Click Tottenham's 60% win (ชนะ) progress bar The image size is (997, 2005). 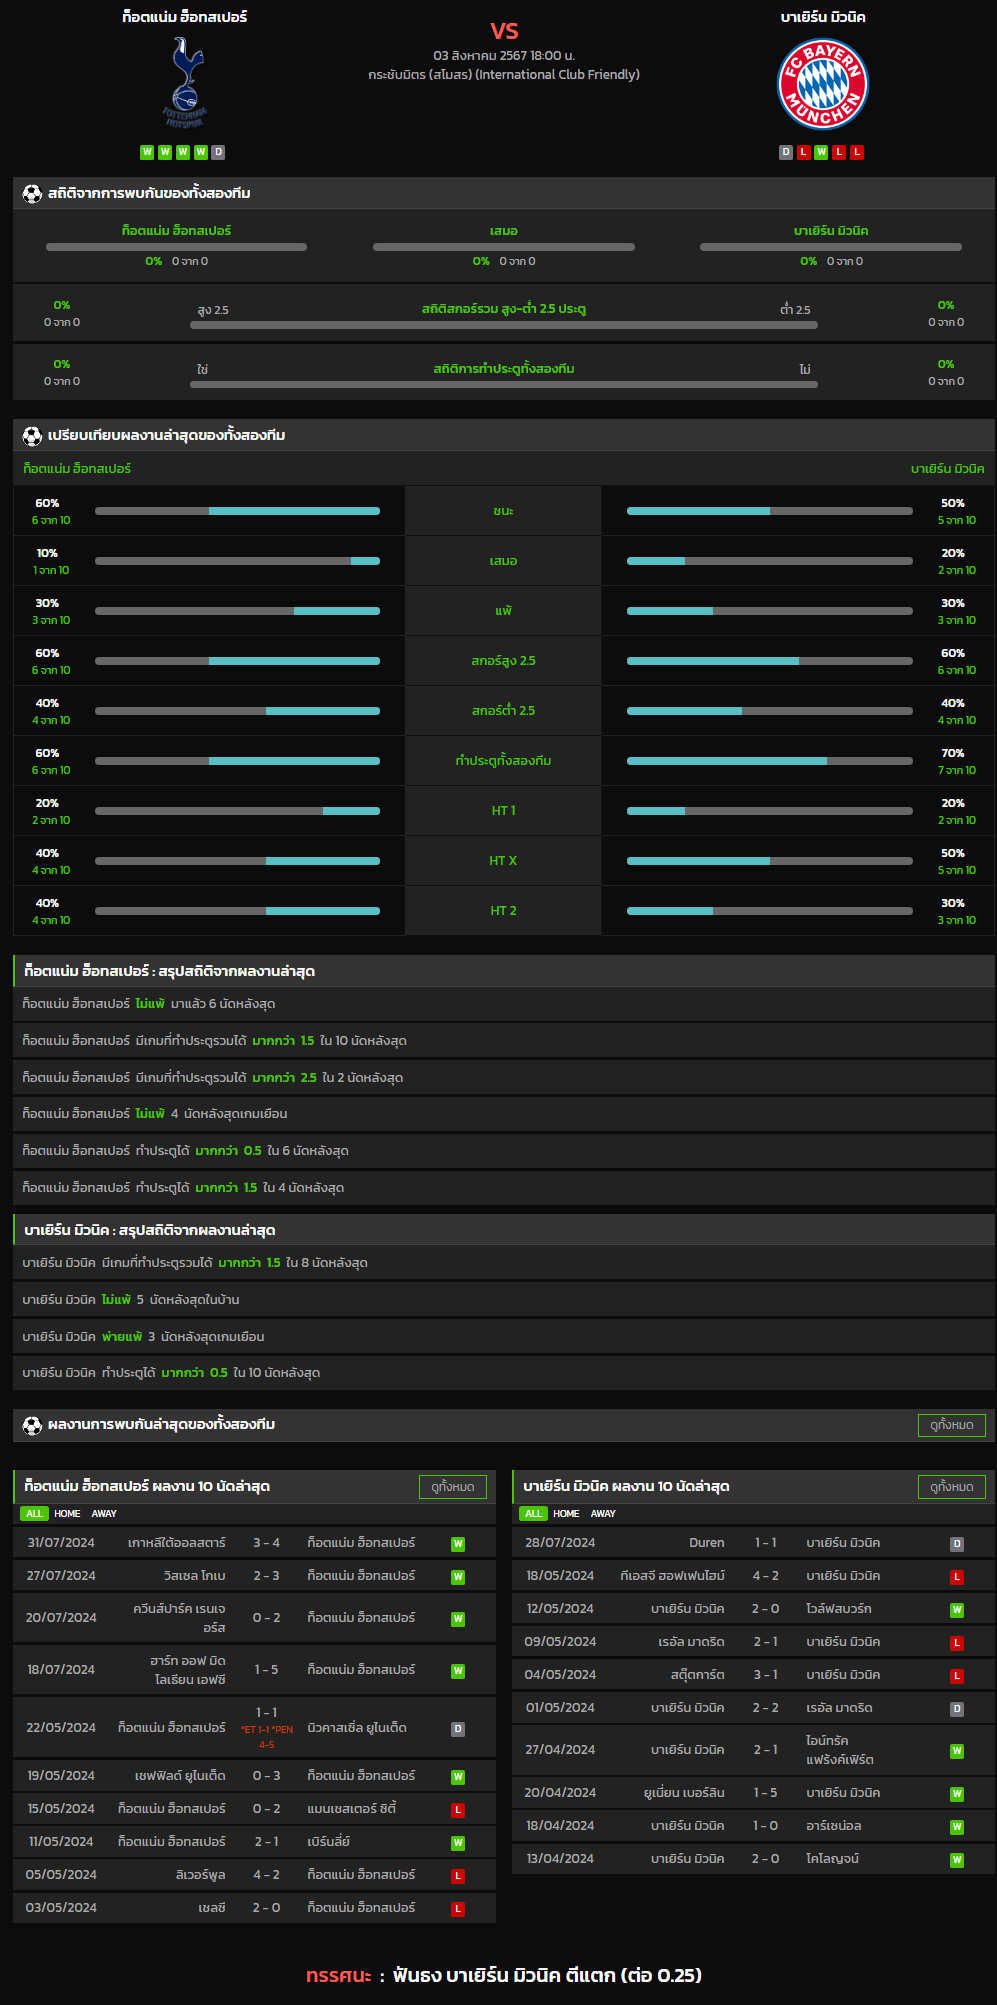(238, 511)
